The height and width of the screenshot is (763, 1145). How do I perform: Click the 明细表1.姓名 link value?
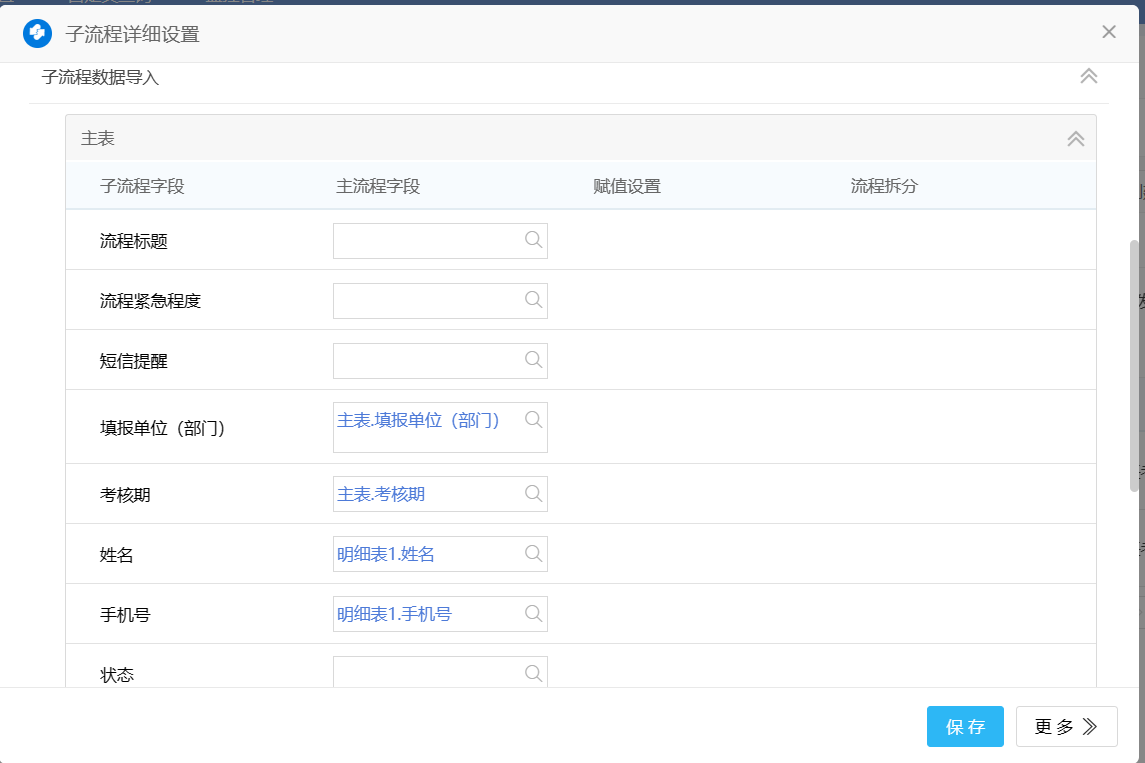click(386, 554)
